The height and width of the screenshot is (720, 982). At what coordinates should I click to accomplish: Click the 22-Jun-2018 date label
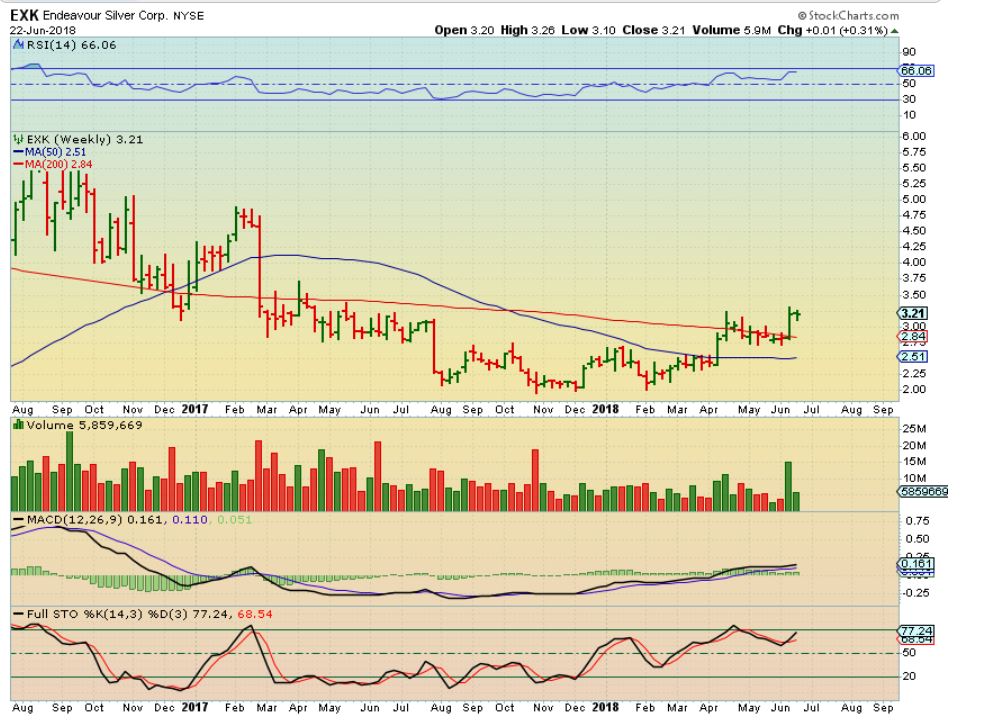click(x=43, y=30)
